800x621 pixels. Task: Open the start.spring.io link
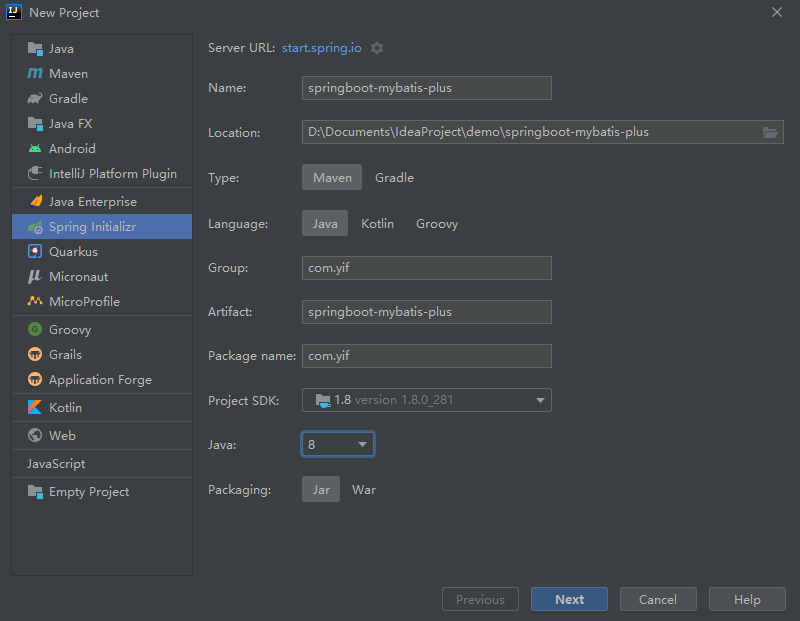[x=322, y=48]
